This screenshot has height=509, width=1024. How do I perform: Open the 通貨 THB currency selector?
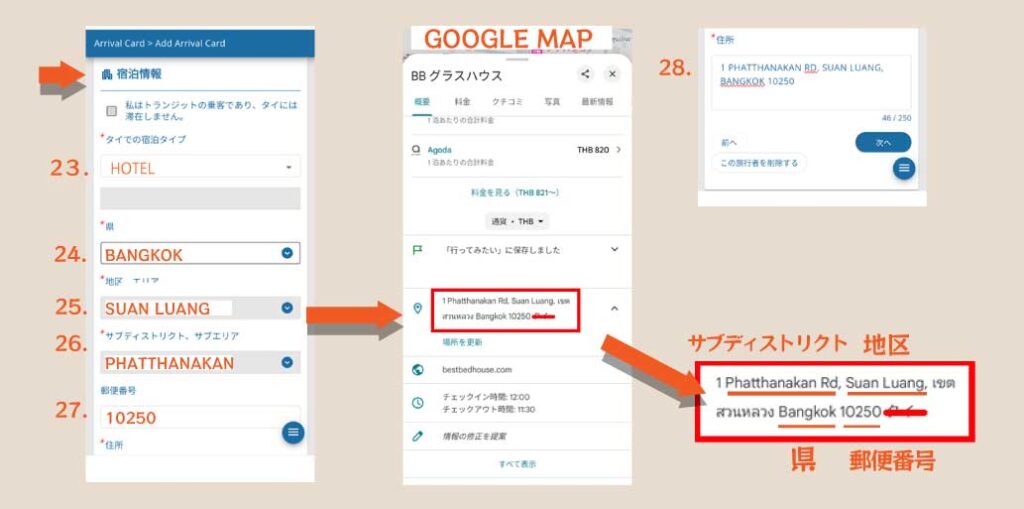pyautogui.click(x=517, y=222)
